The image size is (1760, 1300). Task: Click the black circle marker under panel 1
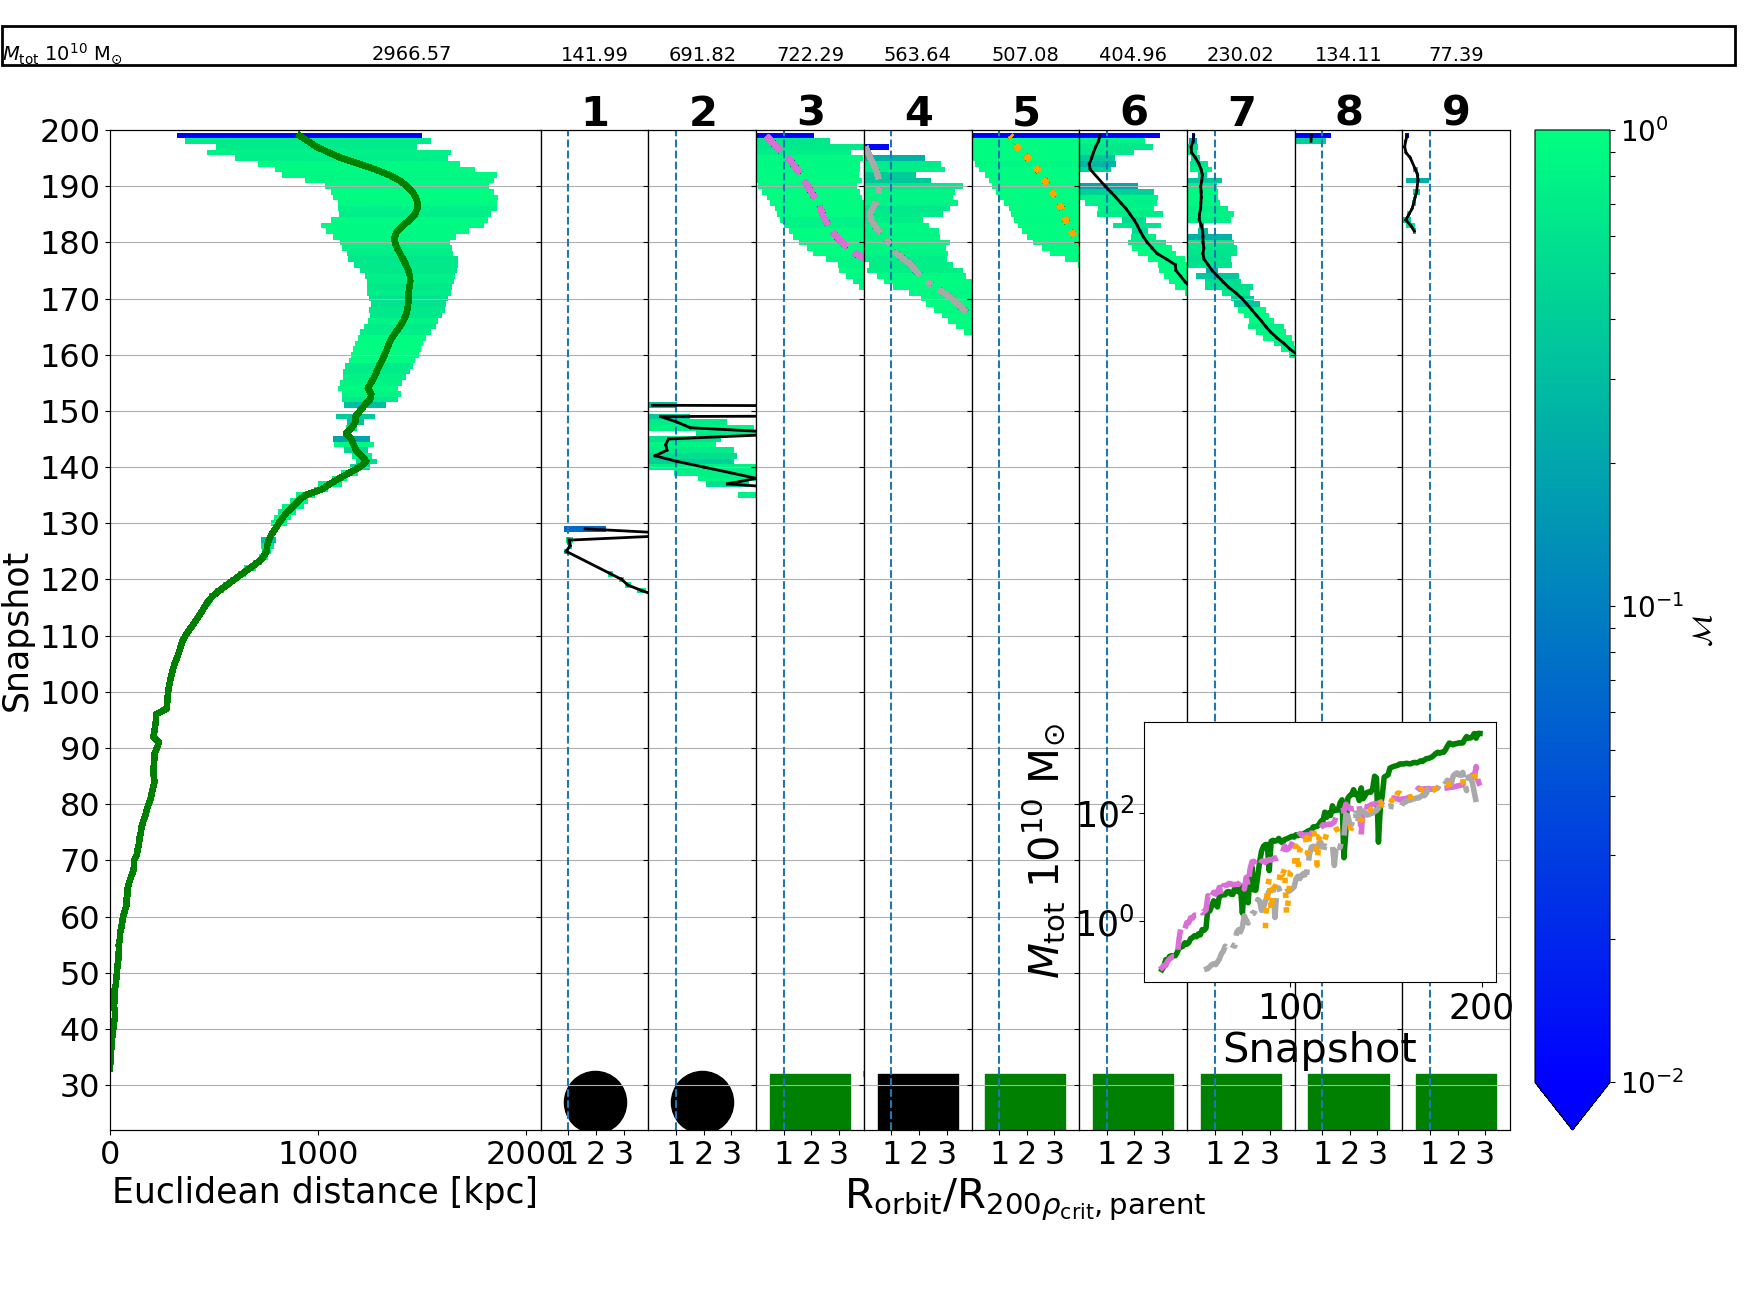[595, 1102]
